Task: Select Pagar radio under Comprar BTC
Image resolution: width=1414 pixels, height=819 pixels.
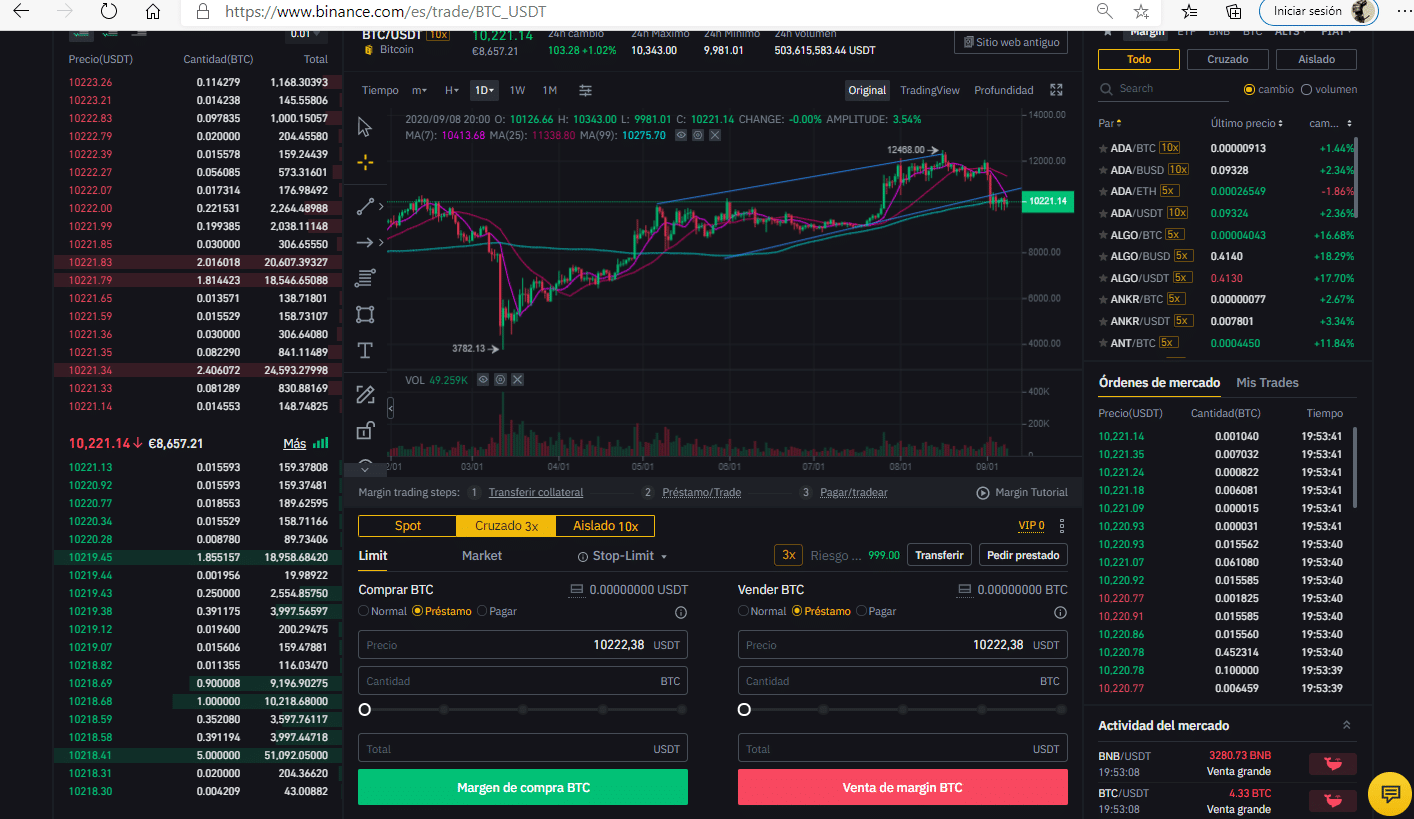Action: coord(483,611)
